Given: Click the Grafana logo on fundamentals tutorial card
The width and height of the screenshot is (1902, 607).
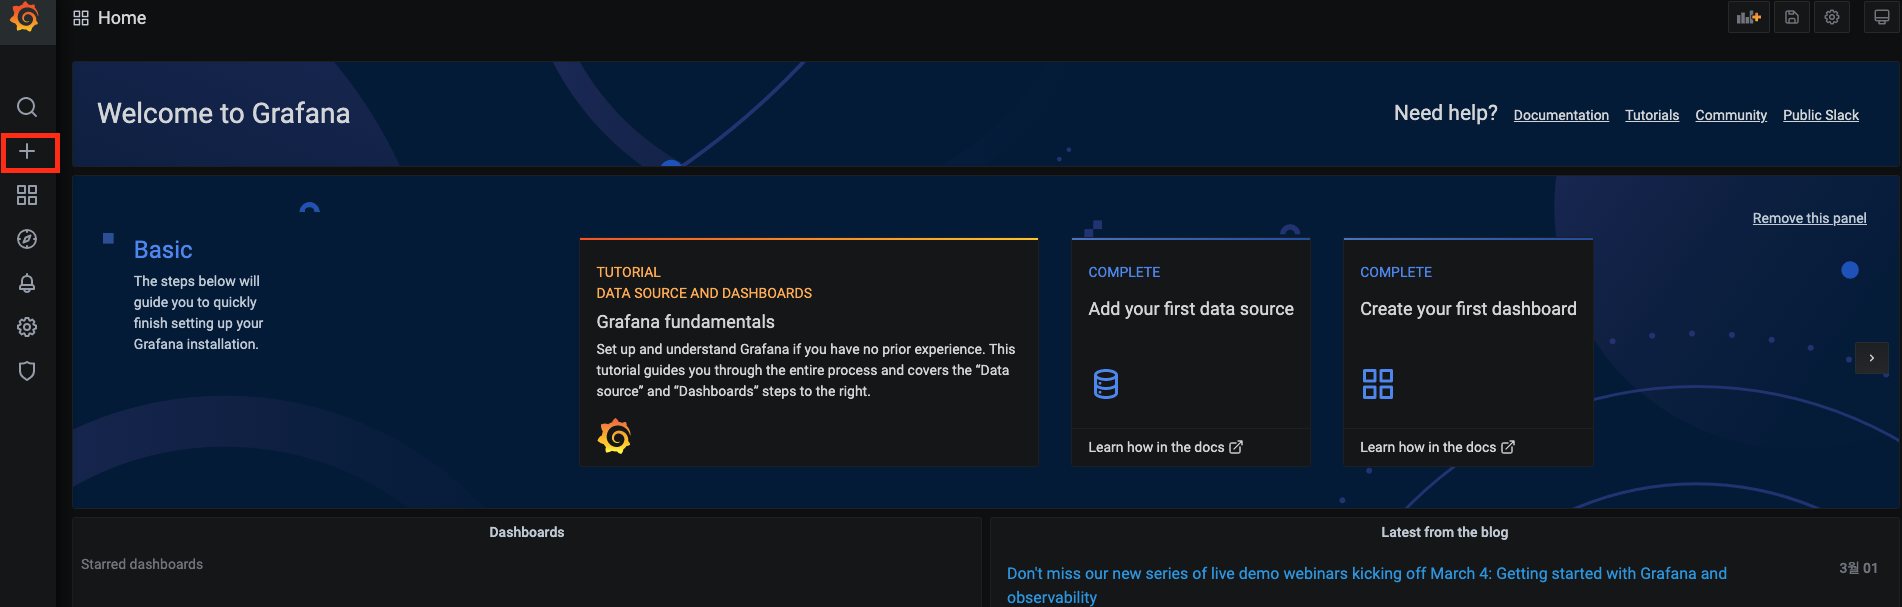Looking at the screenshot, I should coord(614,436).
